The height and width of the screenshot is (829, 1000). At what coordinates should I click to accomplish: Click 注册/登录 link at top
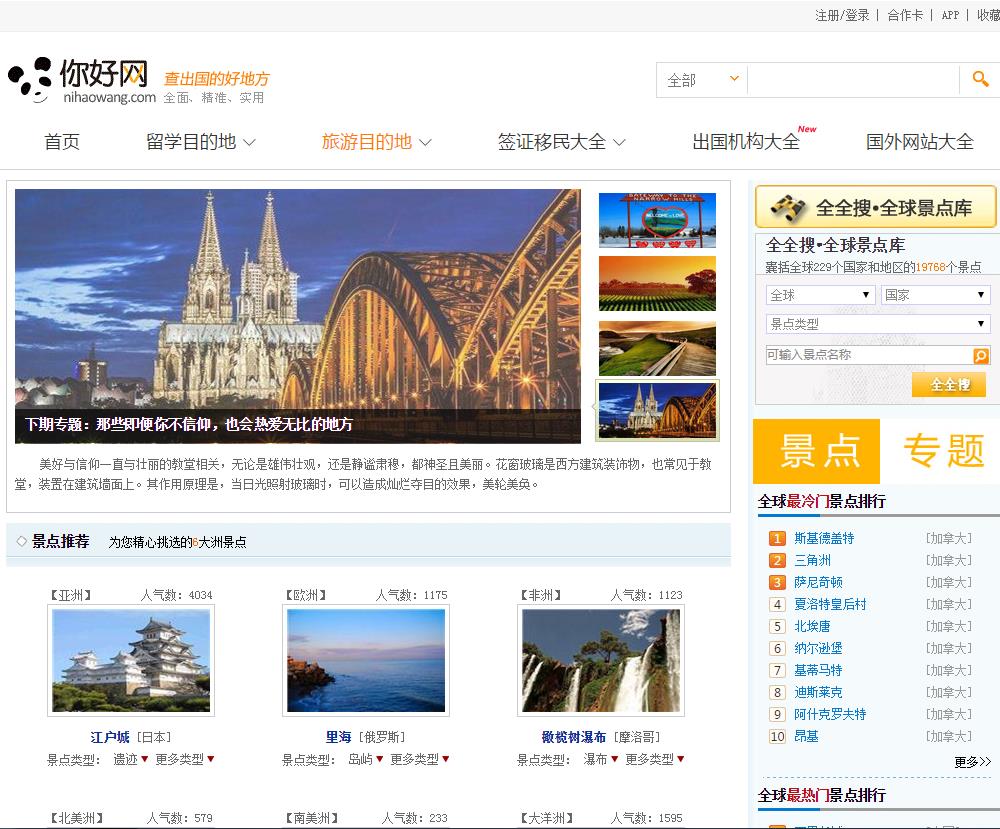point(842,15)
